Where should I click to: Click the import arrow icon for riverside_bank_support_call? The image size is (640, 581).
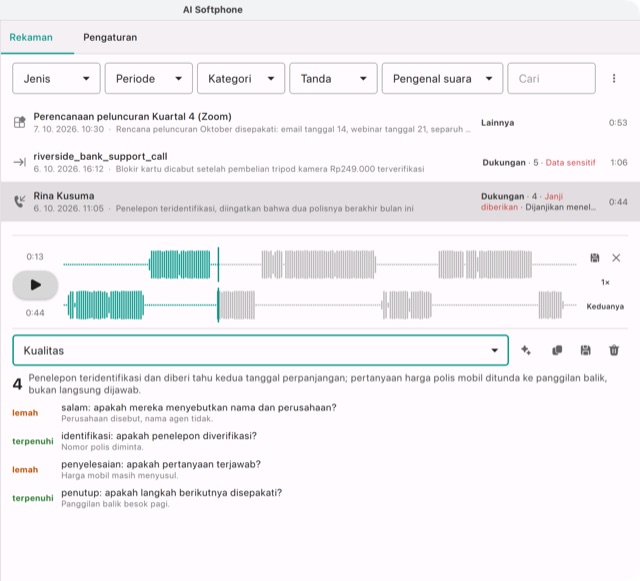pos(19,162)
